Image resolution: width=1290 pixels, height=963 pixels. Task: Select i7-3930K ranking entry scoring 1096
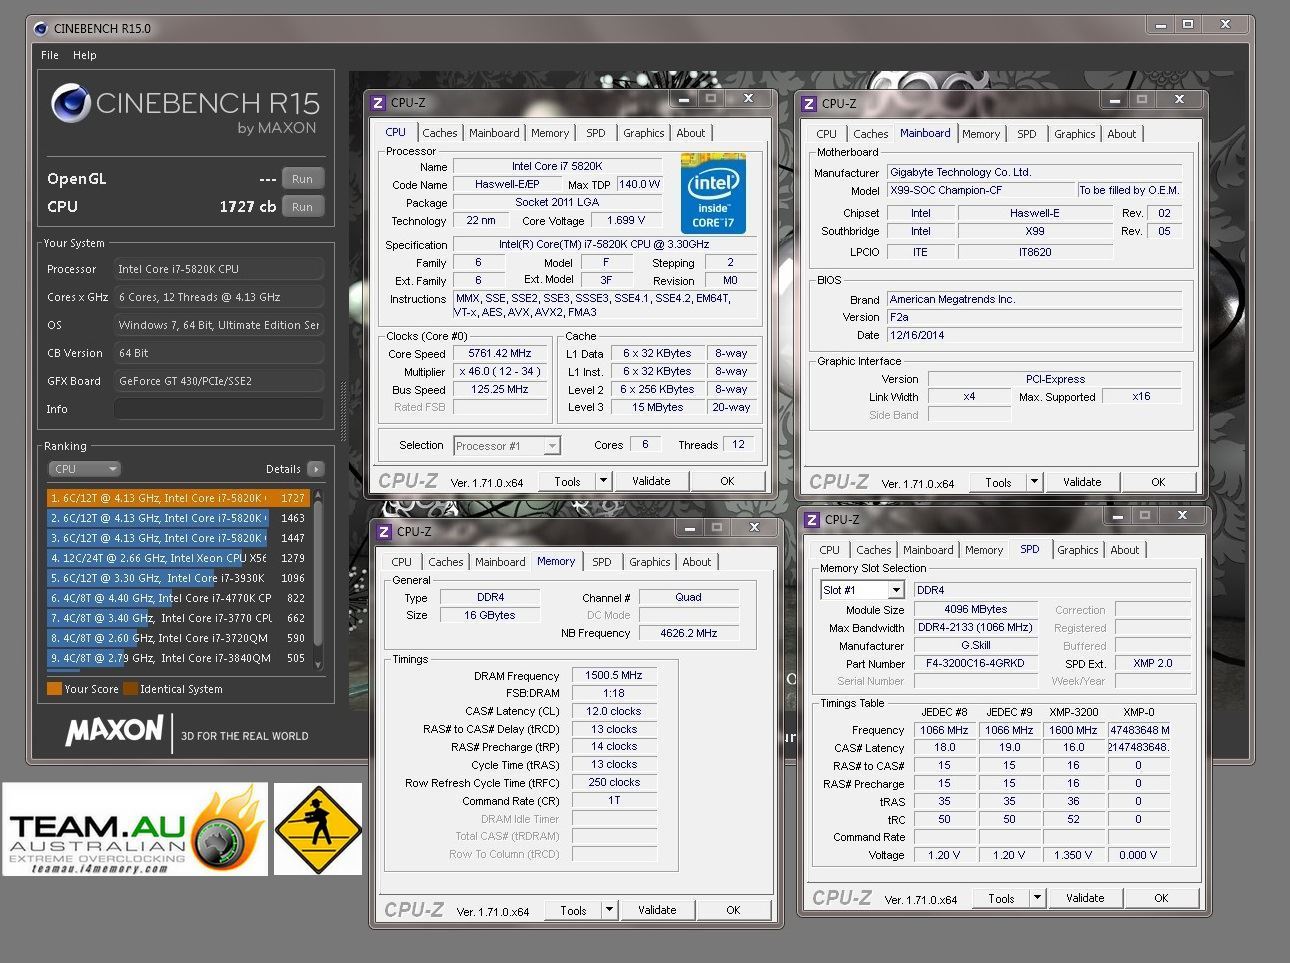[178, 578]
